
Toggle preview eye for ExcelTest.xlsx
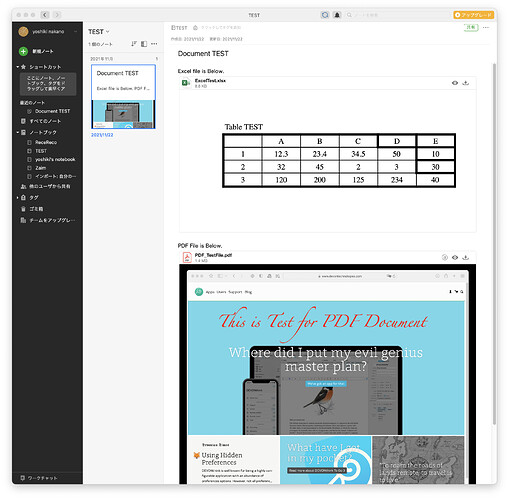pyautogui.click(x=455, y=83)
